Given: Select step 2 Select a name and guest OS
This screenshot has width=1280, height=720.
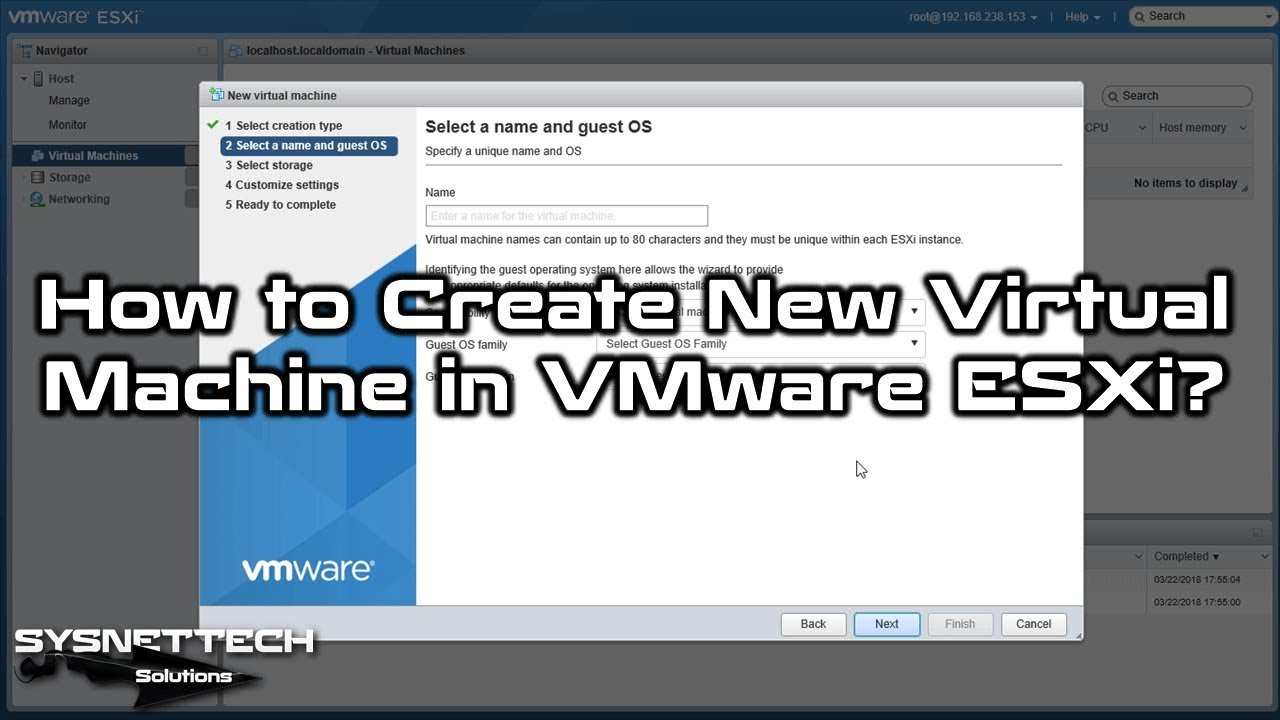Looking at the screenshot, I should coord(309,146).
